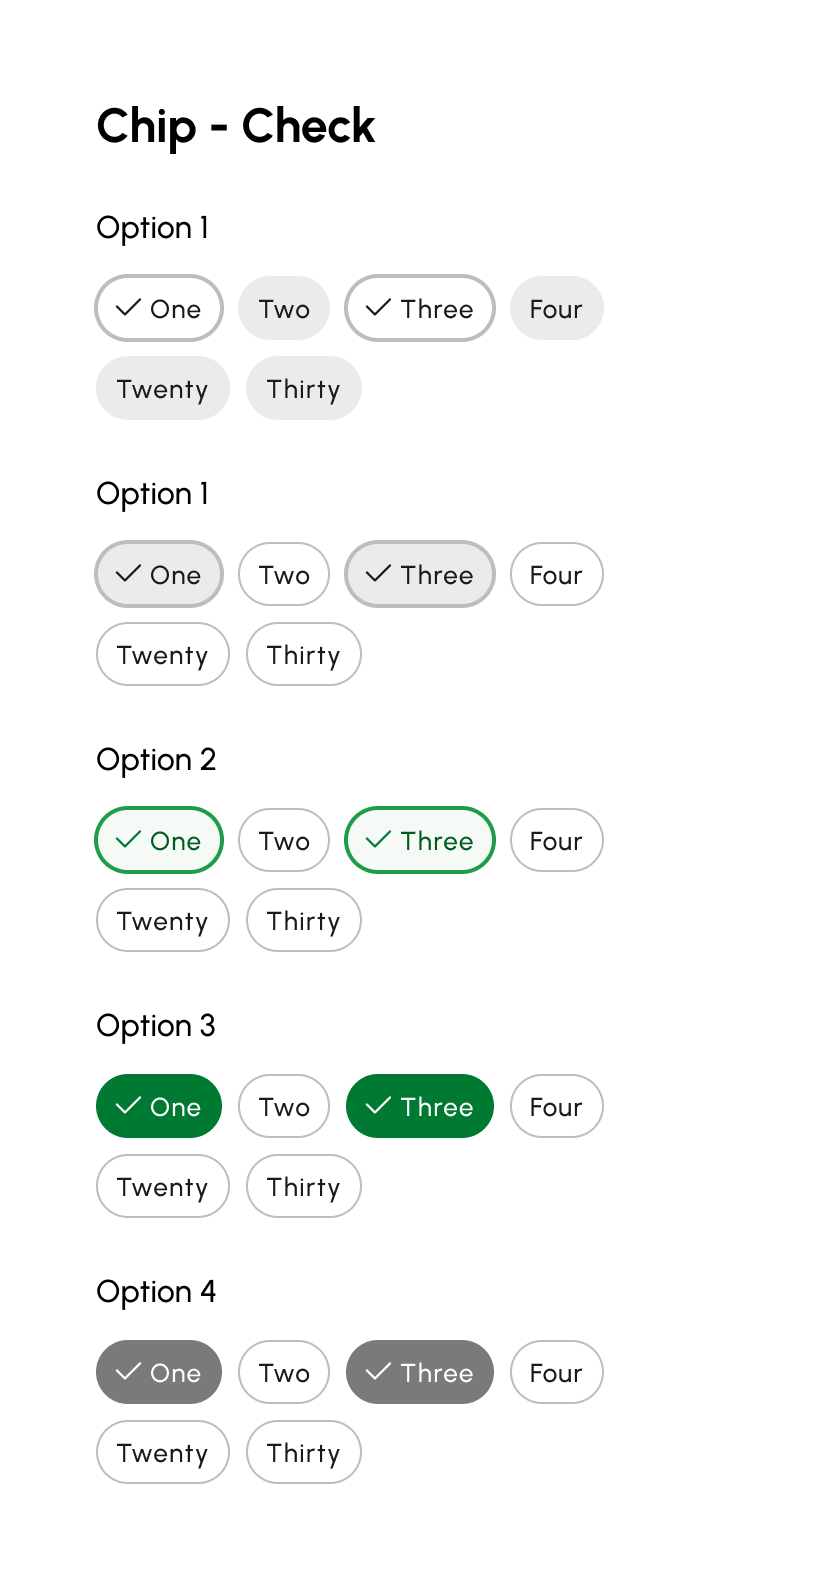Enable the Thirty chip under Option 2
The height and width of the screenshot is (1580, 824).
click(304, 921)
